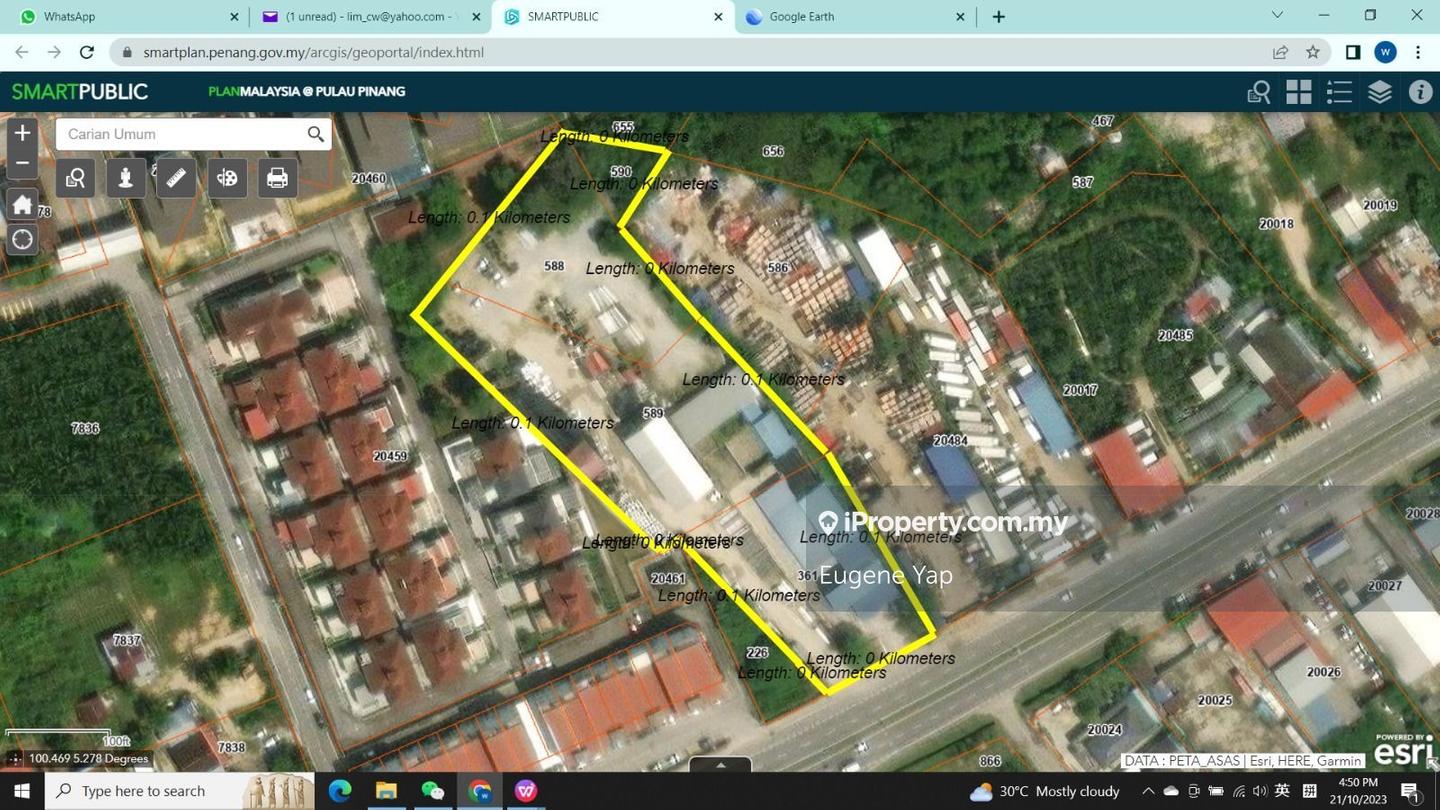The width and height of the screenshot is (1440, 810).
Task: Select the ruler measurement tool
Action: click(x=176, y=178)
